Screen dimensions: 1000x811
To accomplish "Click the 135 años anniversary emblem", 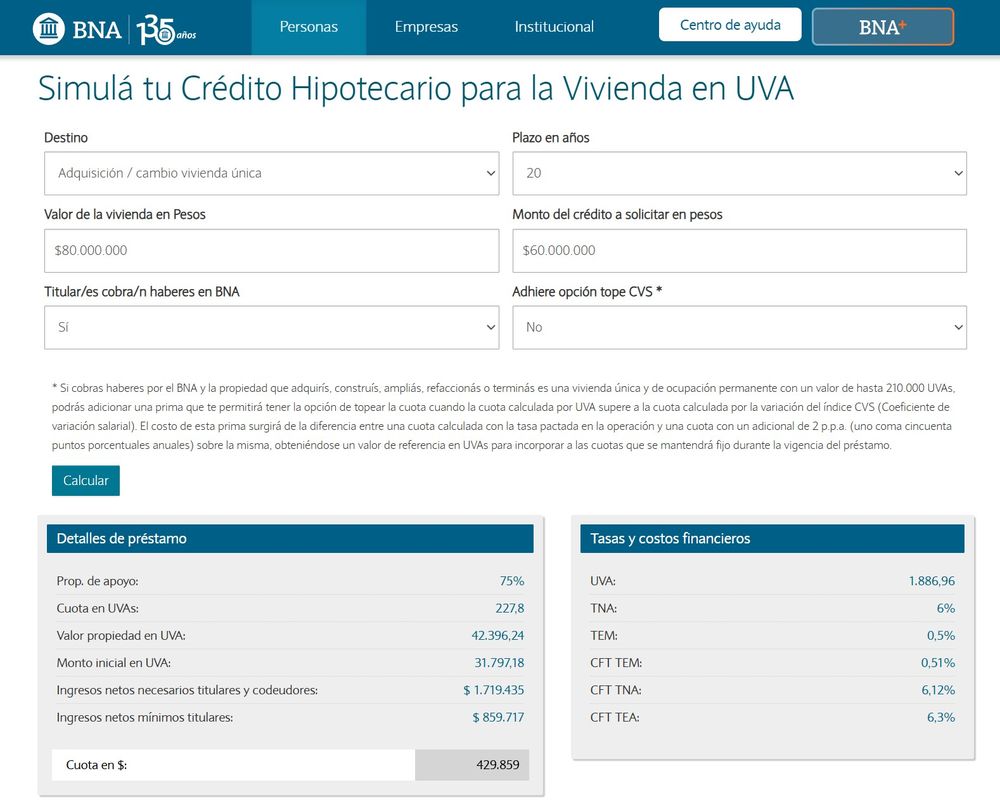I will (168, 27).
